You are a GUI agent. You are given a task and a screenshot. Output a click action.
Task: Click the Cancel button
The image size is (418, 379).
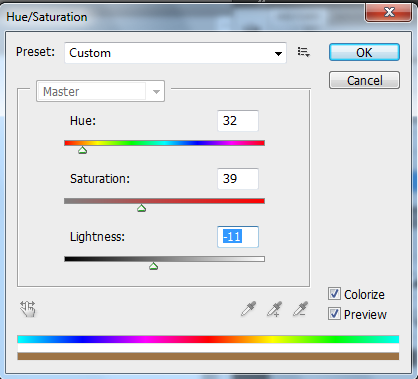(x=364, y=80)
